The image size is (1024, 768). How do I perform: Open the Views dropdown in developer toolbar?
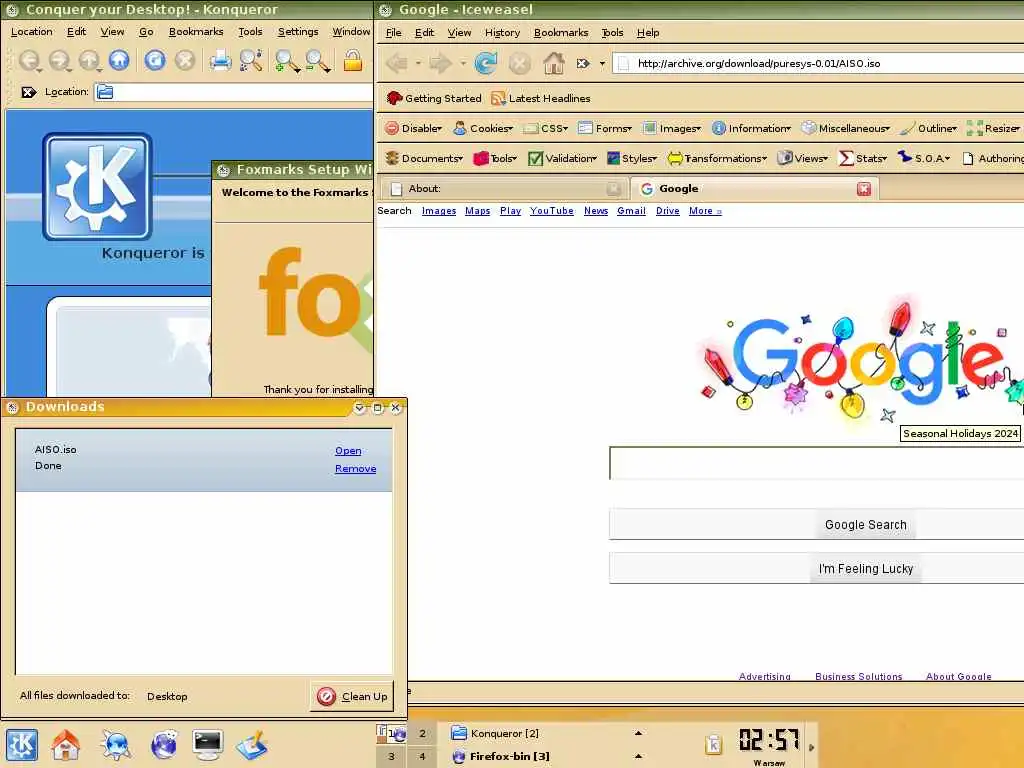[803, 159]
